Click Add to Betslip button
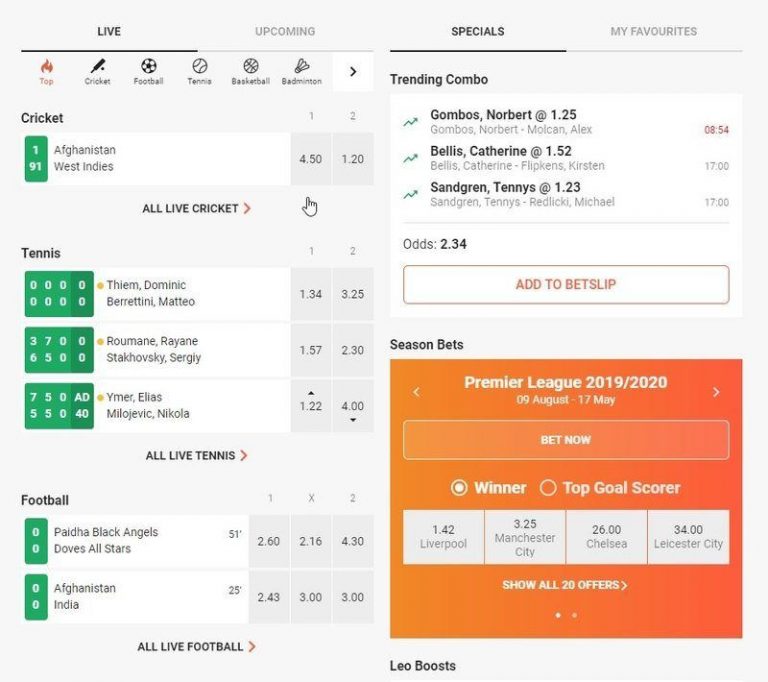Screen dimensions: 768x682 tap(566, 284)
